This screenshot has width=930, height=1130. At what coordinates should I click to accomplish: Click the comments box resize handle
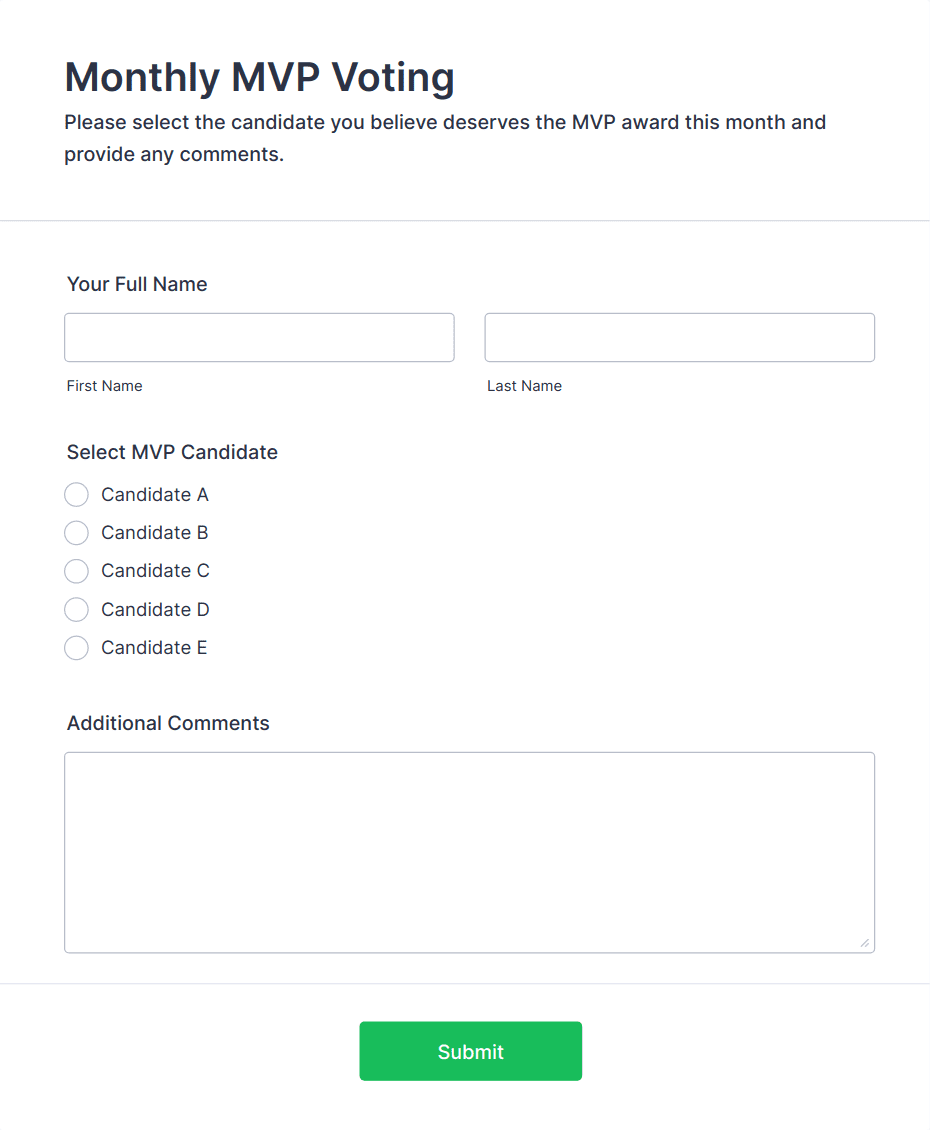[864, 943]
